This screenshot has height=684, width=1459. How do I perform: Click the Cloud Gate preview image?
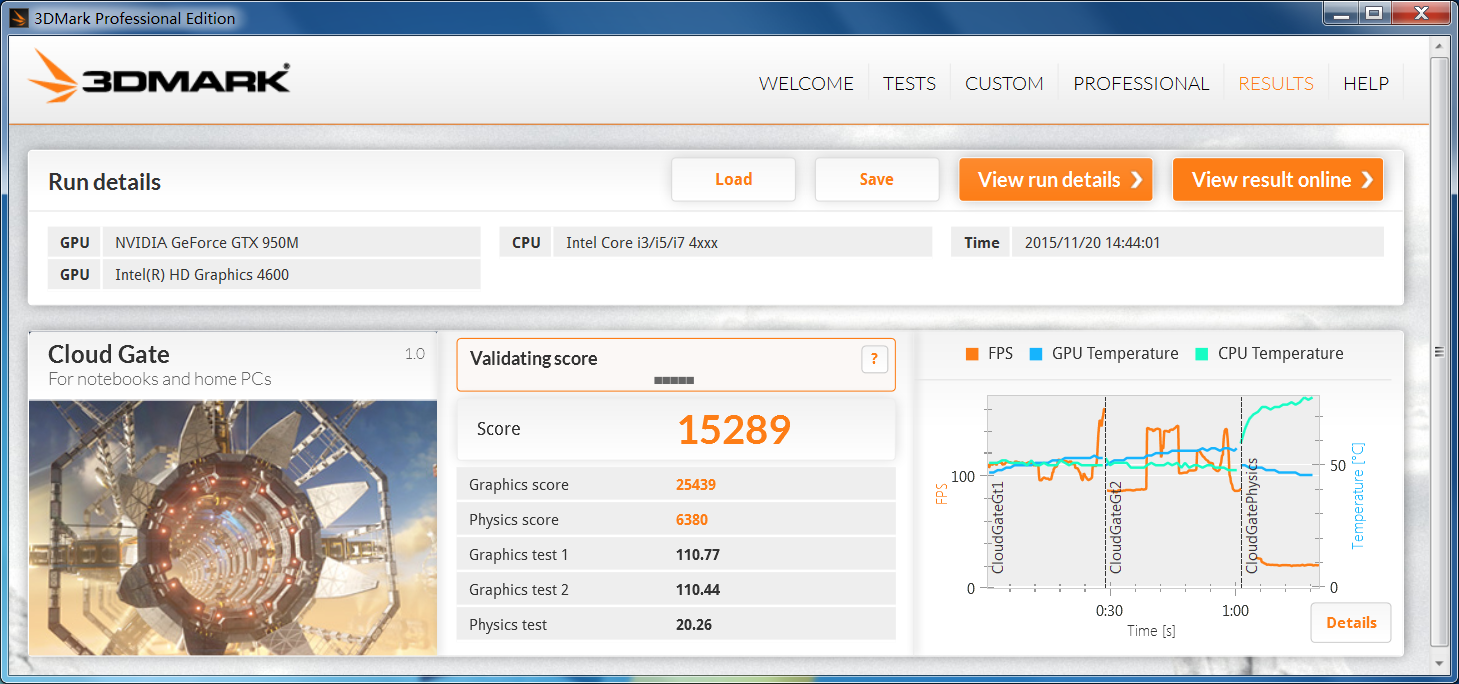pyautogui.click(x=233, y=528)
